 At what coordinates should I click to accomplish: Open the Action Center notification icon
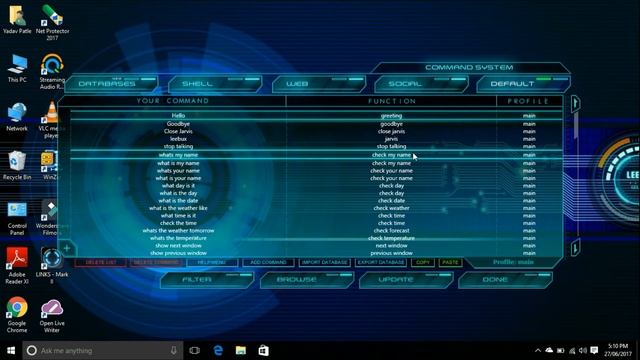tap(594, 350)
